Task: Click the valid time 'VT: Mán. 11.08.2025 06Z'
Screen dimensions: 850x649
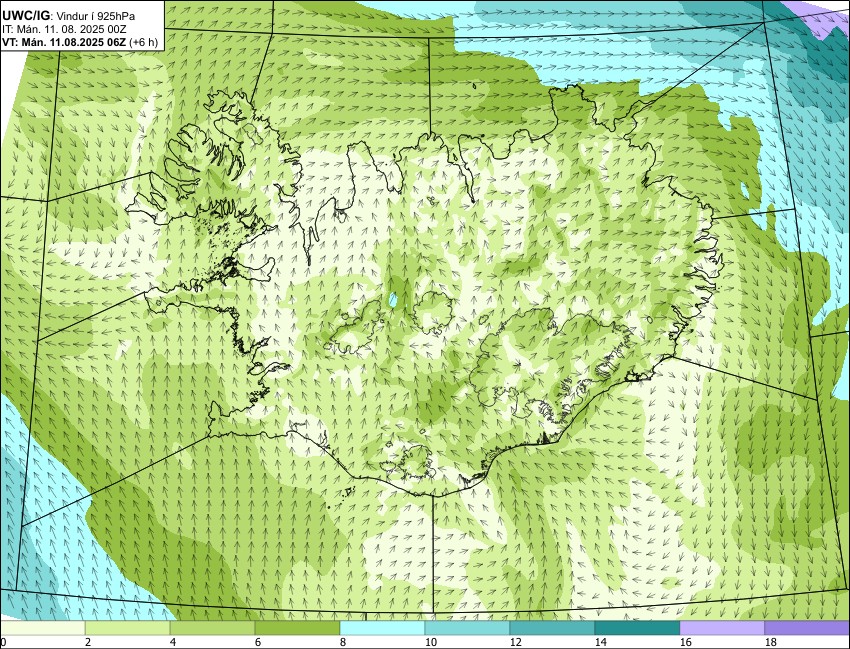Action: pyautogui.click(x=65, y=42)
